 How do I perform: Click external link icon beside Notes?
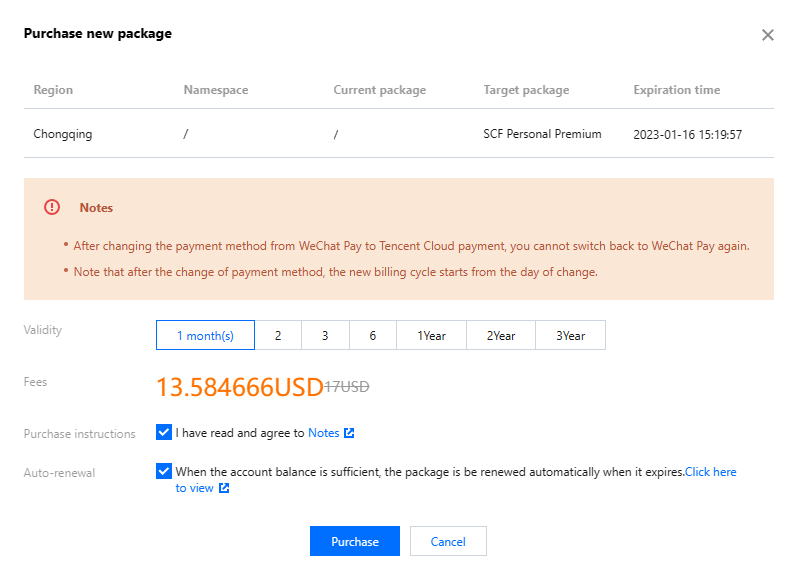pos(349,433)
